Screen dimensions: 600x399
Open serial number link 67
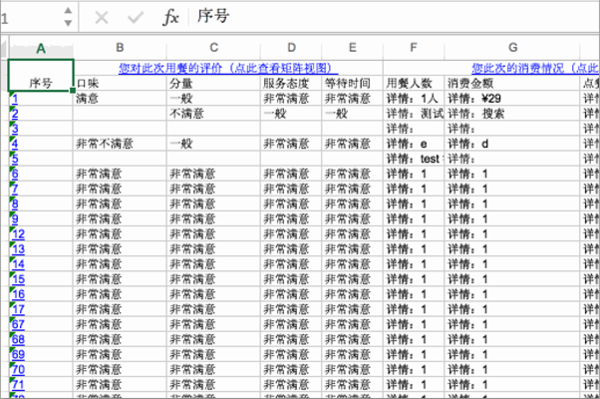point(18,324)
